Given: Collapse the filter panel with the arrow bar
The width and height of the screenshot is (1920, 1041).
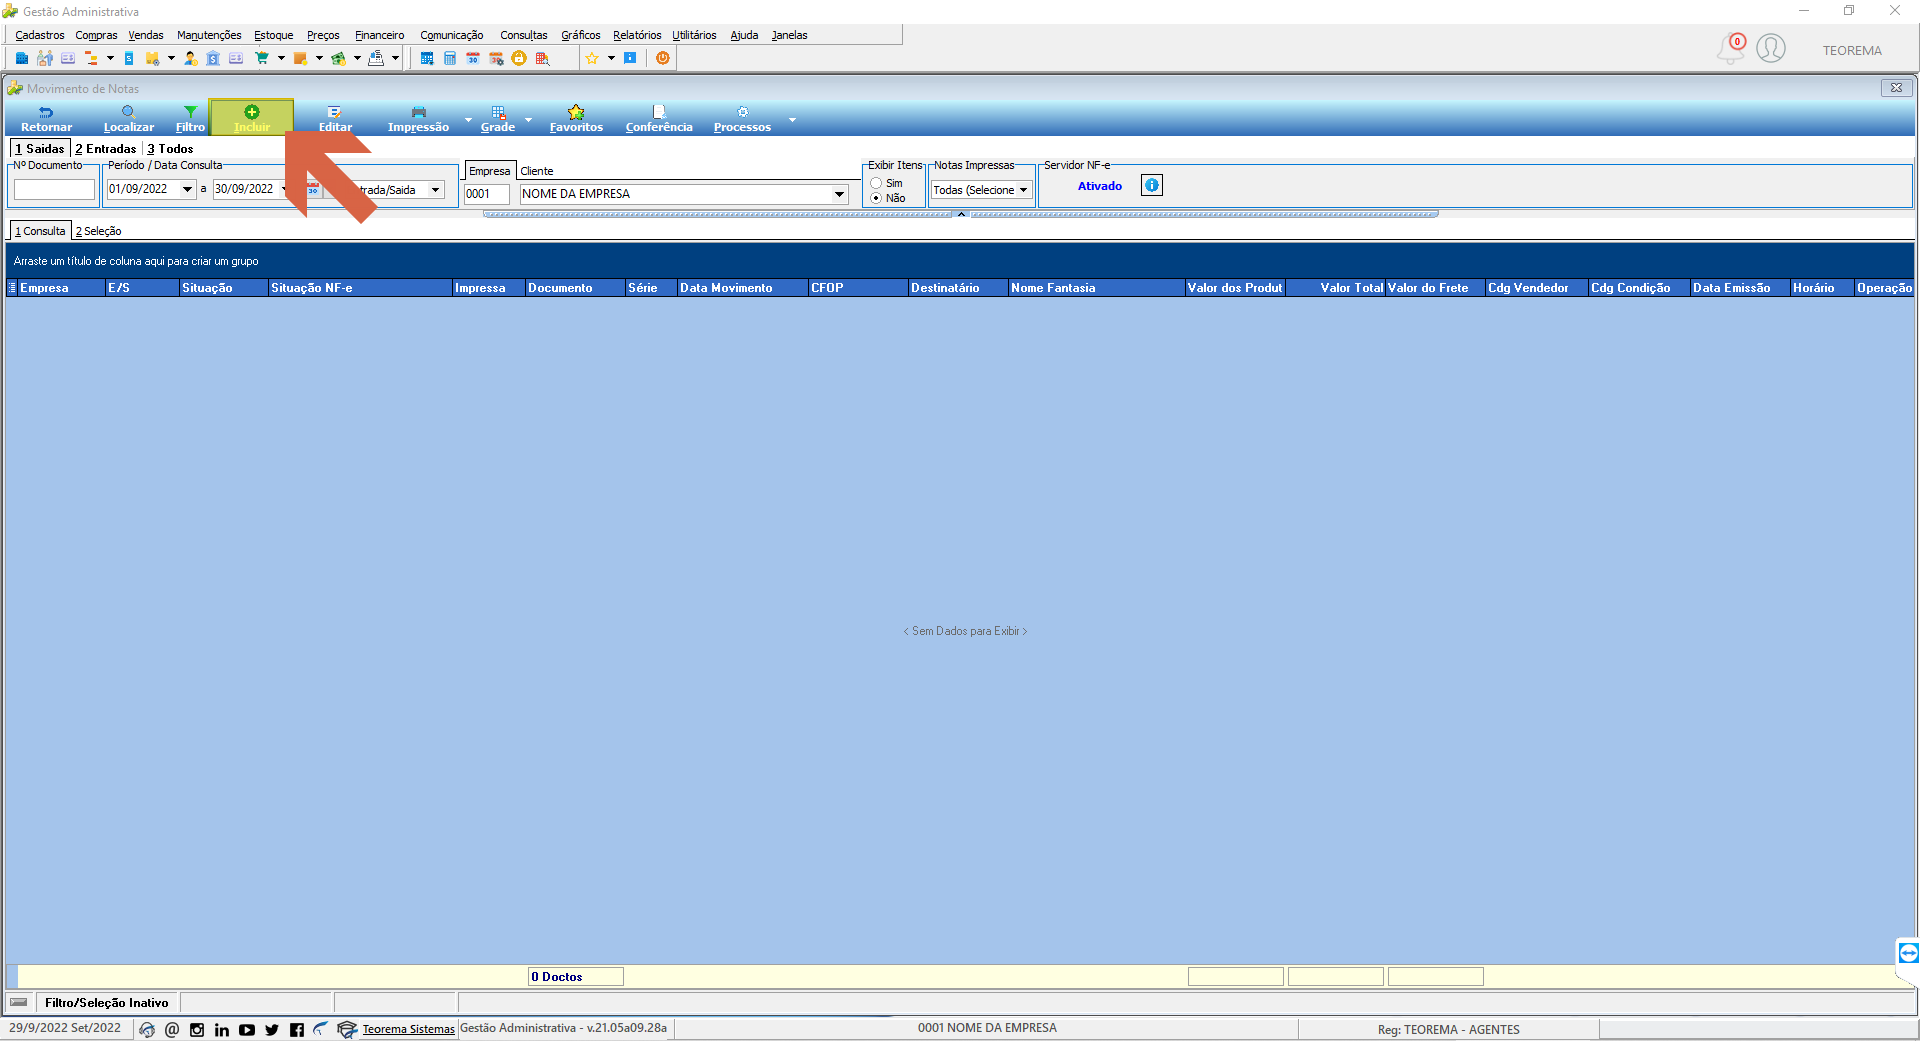Looking at the screenshot, I should (x=961, y=214).
